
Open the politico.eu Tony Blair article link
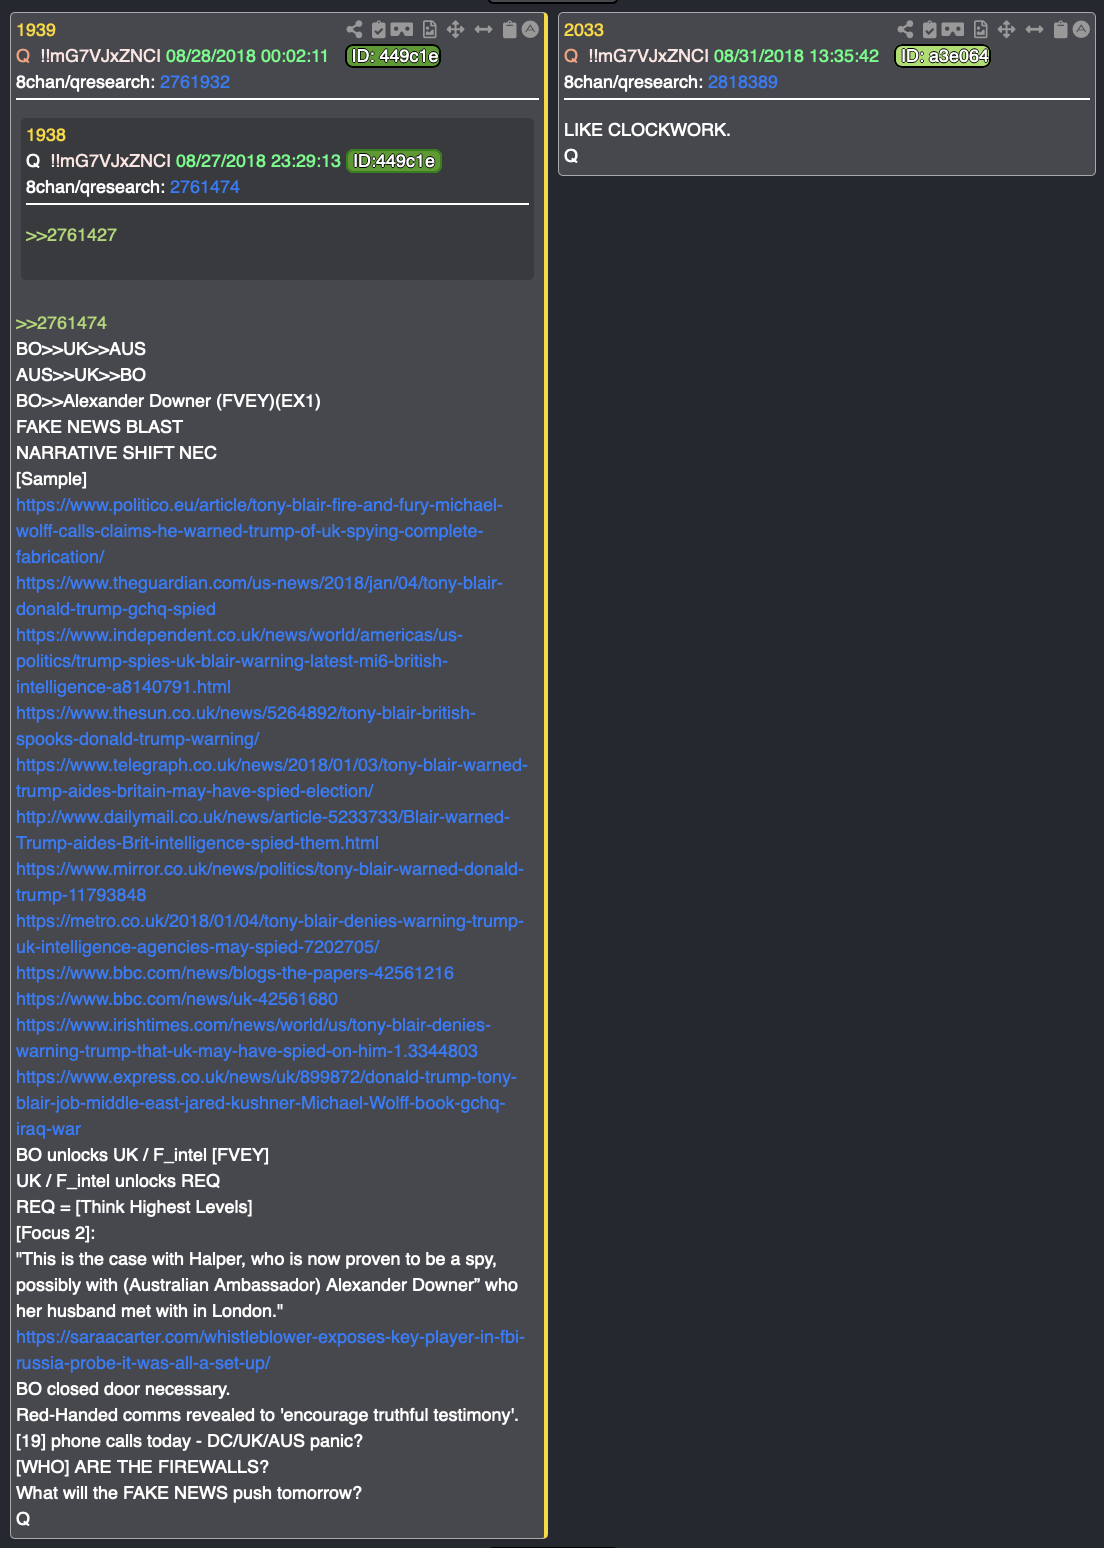click(259, 531)
